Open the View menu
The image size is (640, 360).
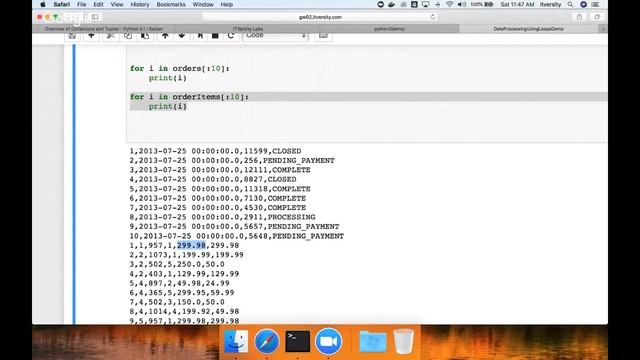pyautogui.click(x=117, y=4)
